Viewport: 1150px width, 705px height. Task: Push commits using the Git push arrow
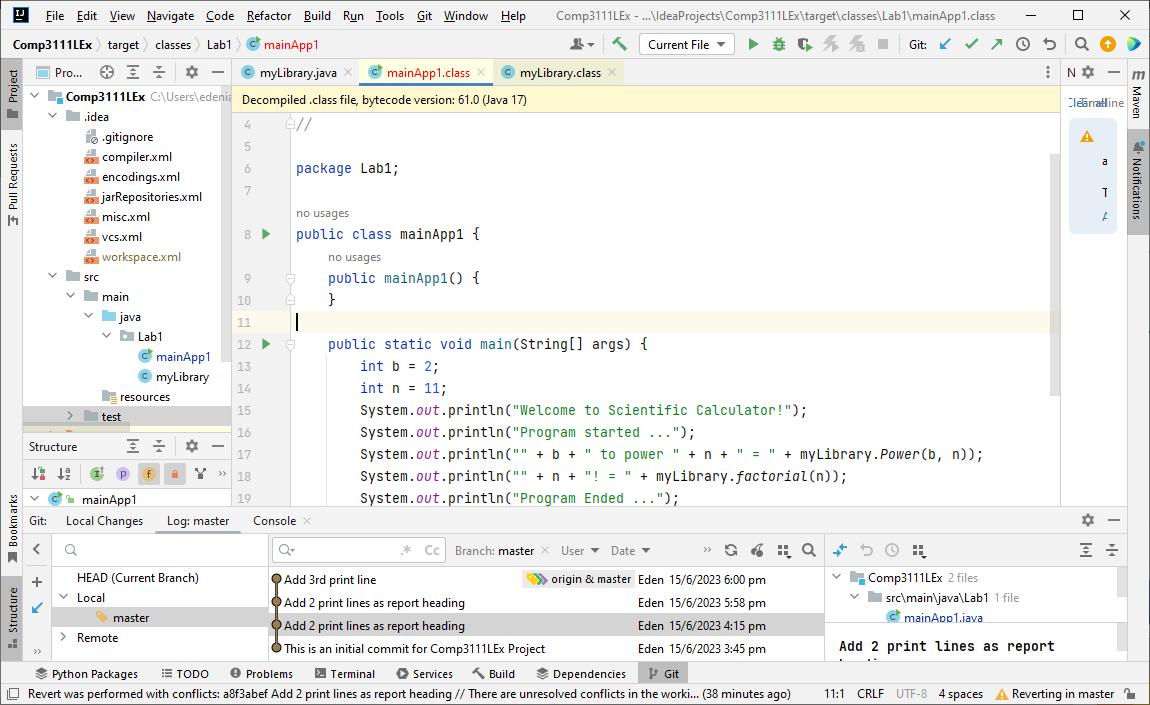(x=997, y=44)
